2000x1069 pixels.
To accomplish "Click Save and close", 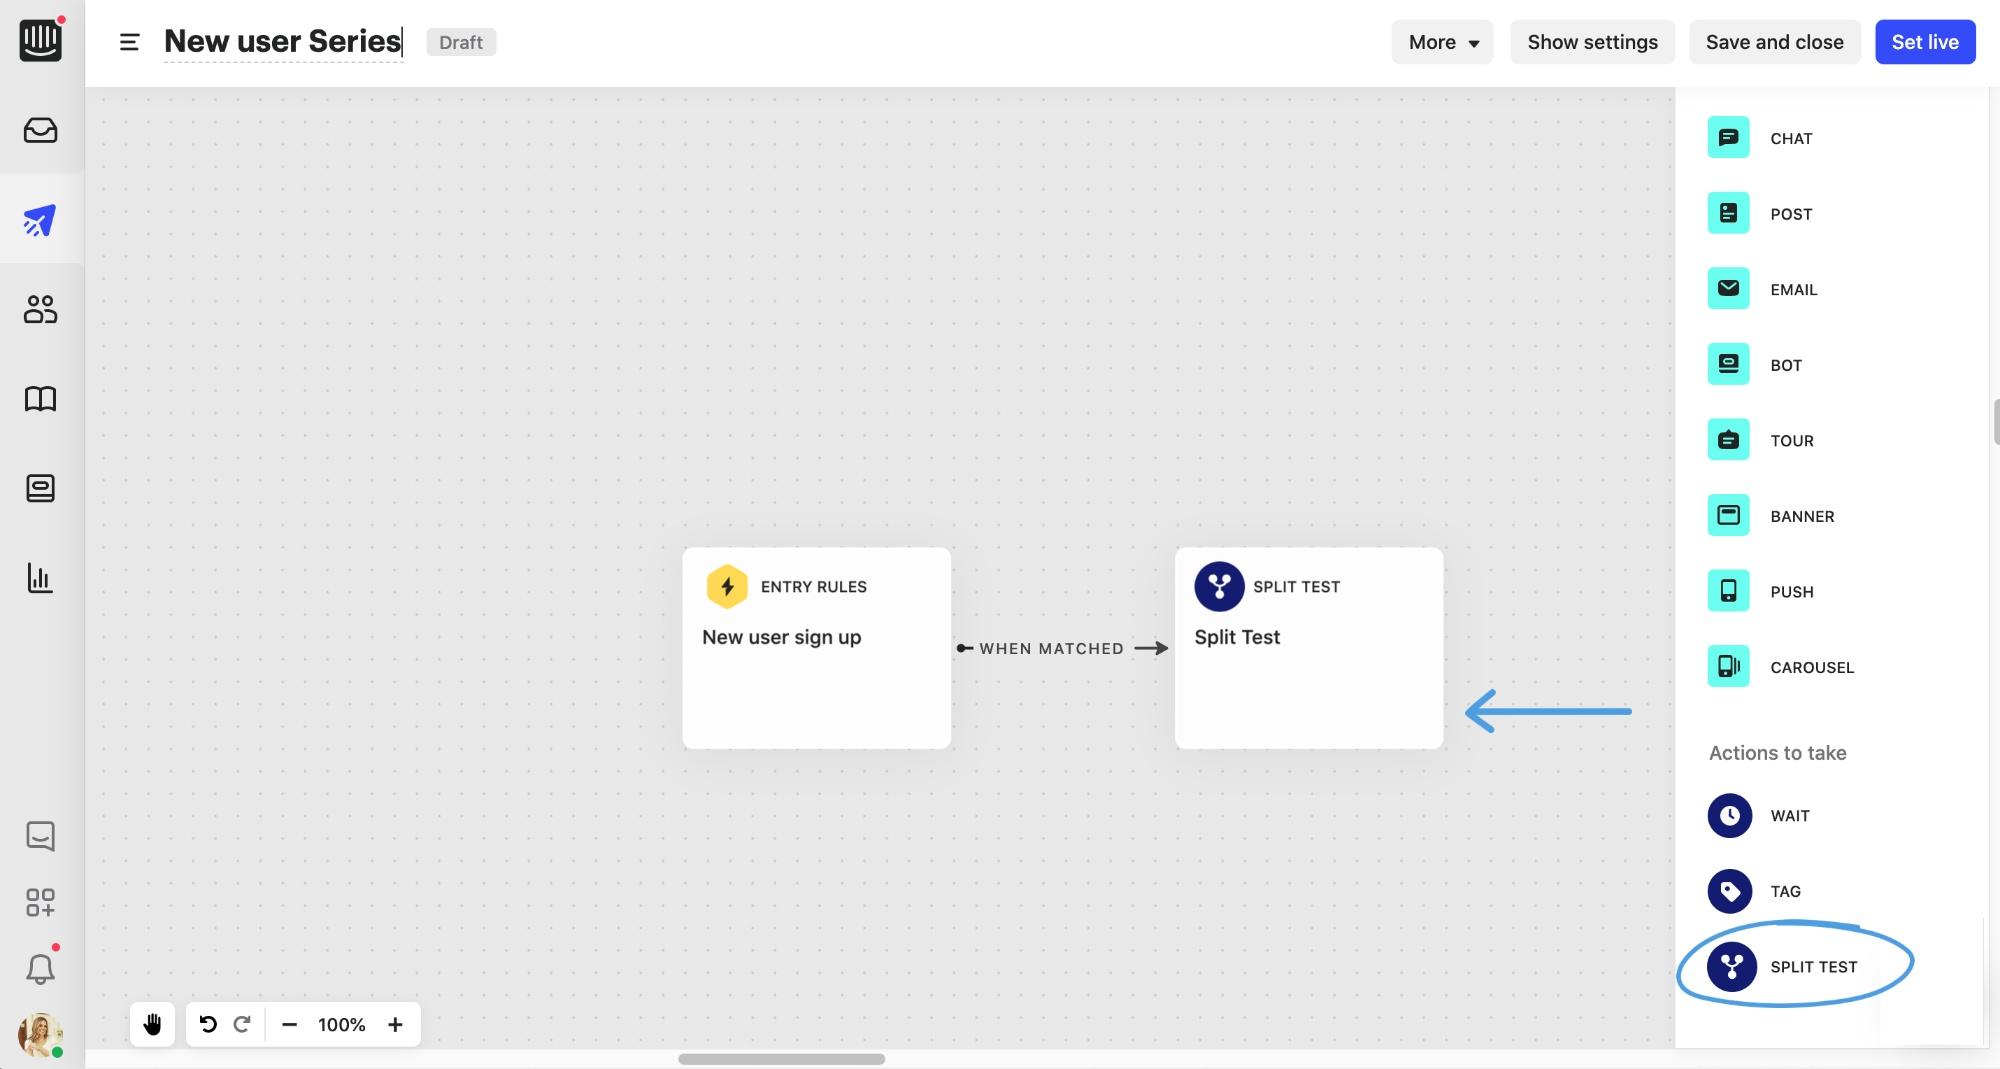I will coord(1774,42).
